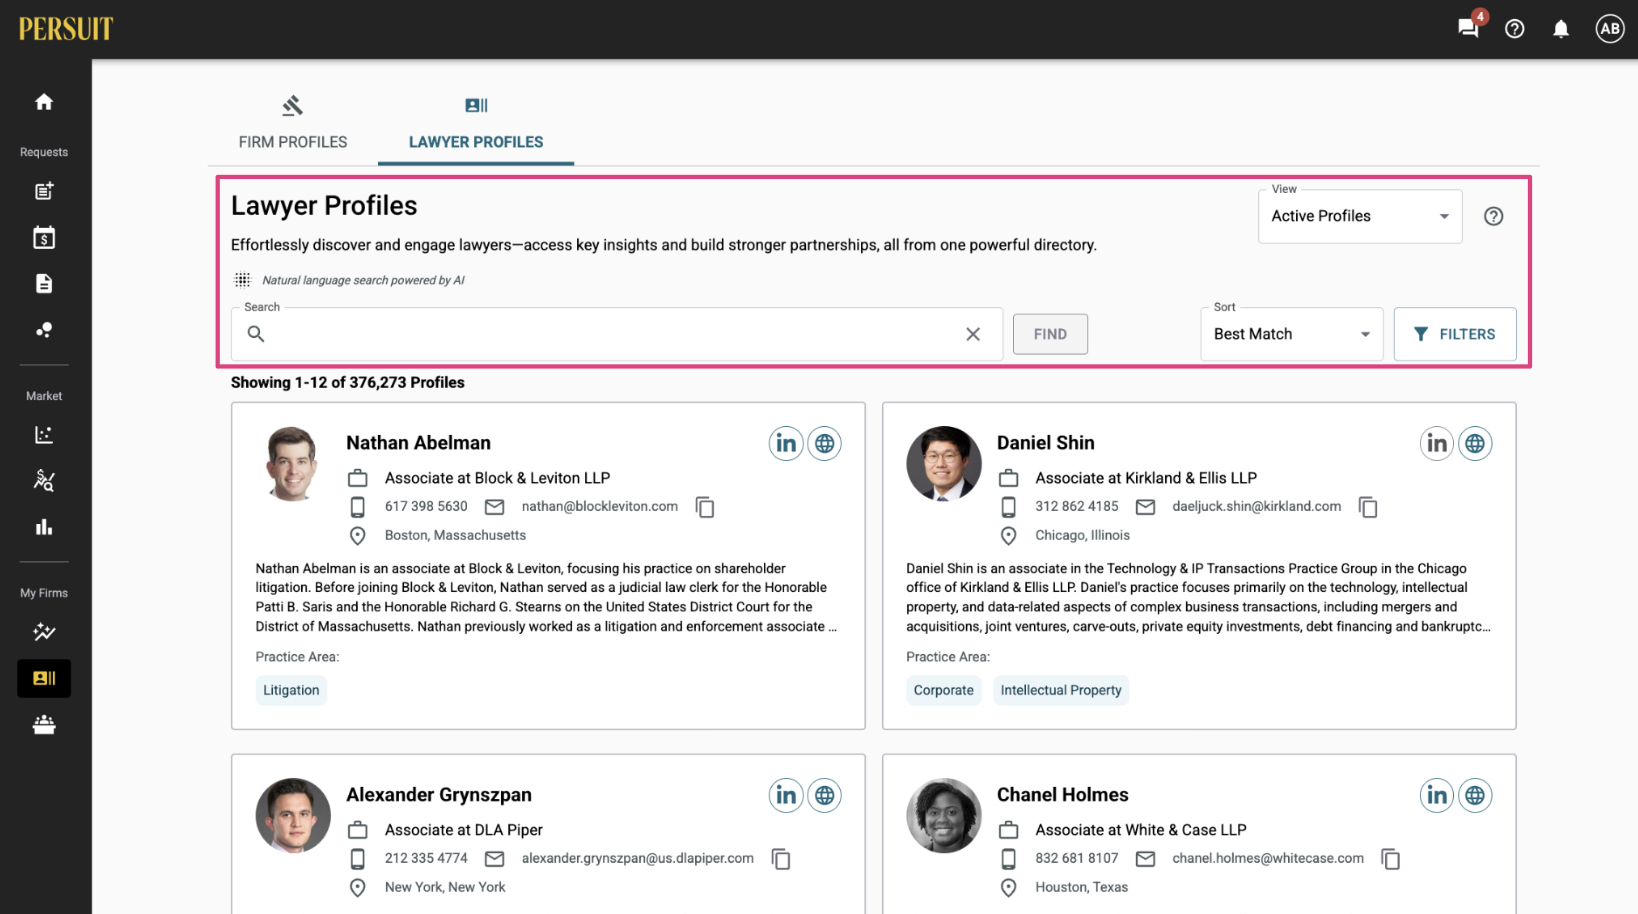The height and width of the screenshot is (914, 1638).
Task: Copy Nathan Abelman's email address
Action: [705, 507]
